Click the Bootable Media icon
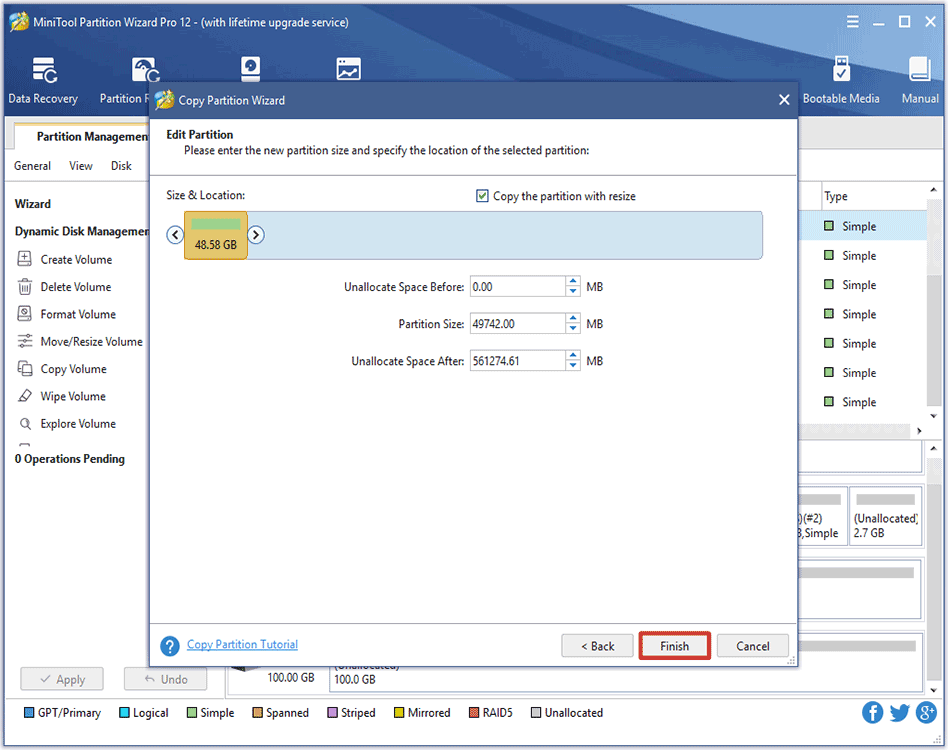The image size is (950, 750). [841, 80]
